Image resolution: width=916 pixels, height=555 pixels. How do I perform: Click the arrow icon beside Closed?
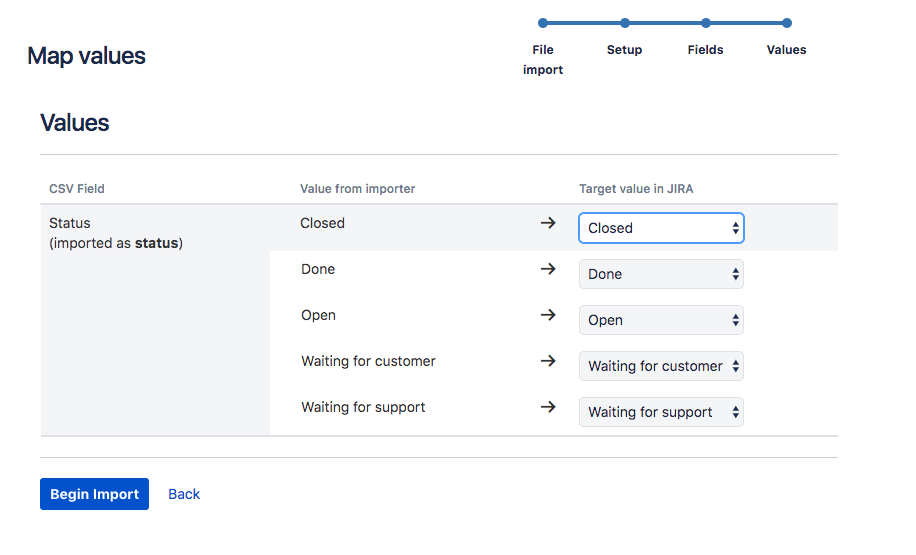tap(548, 223)
